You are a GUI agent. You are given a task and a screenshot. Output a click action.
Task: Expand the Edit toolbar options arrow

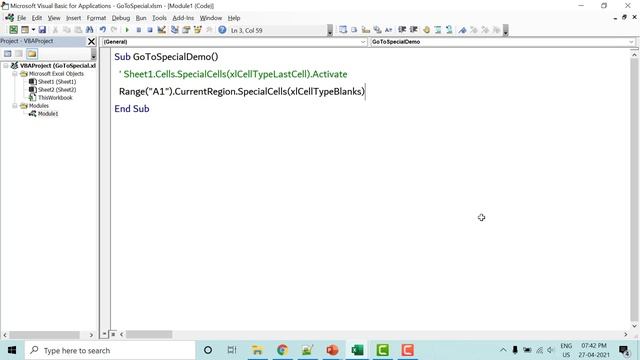[505, 30]
